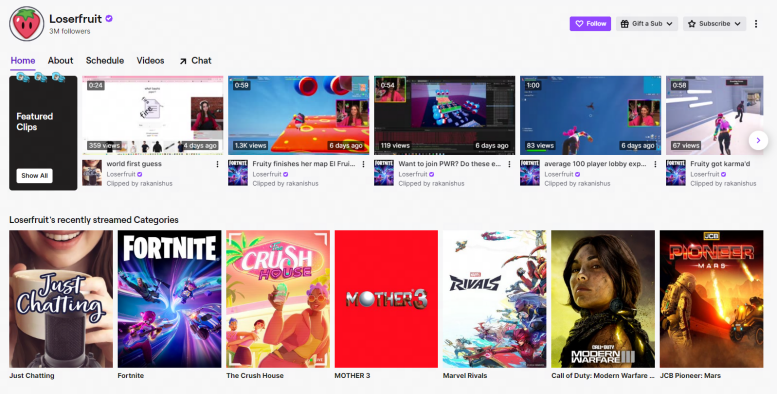Viewport: 777px width, 394px height.
Task: Open The Crush House category cover
Action: tap(278, 299)
